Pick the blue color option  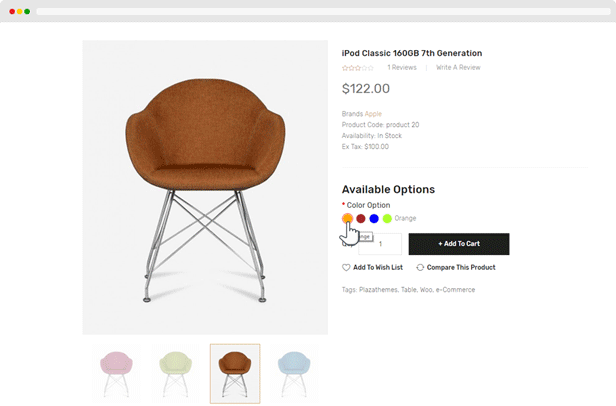click(x=374, y=219)
